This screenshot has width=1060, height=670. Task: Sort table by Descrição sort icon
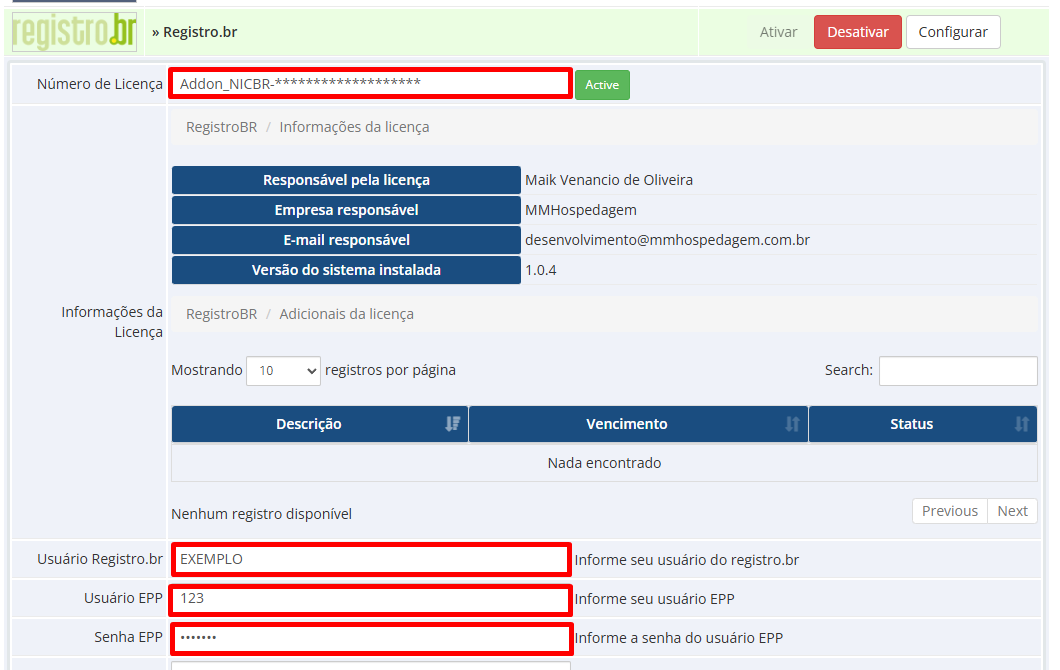coord(452,424)
